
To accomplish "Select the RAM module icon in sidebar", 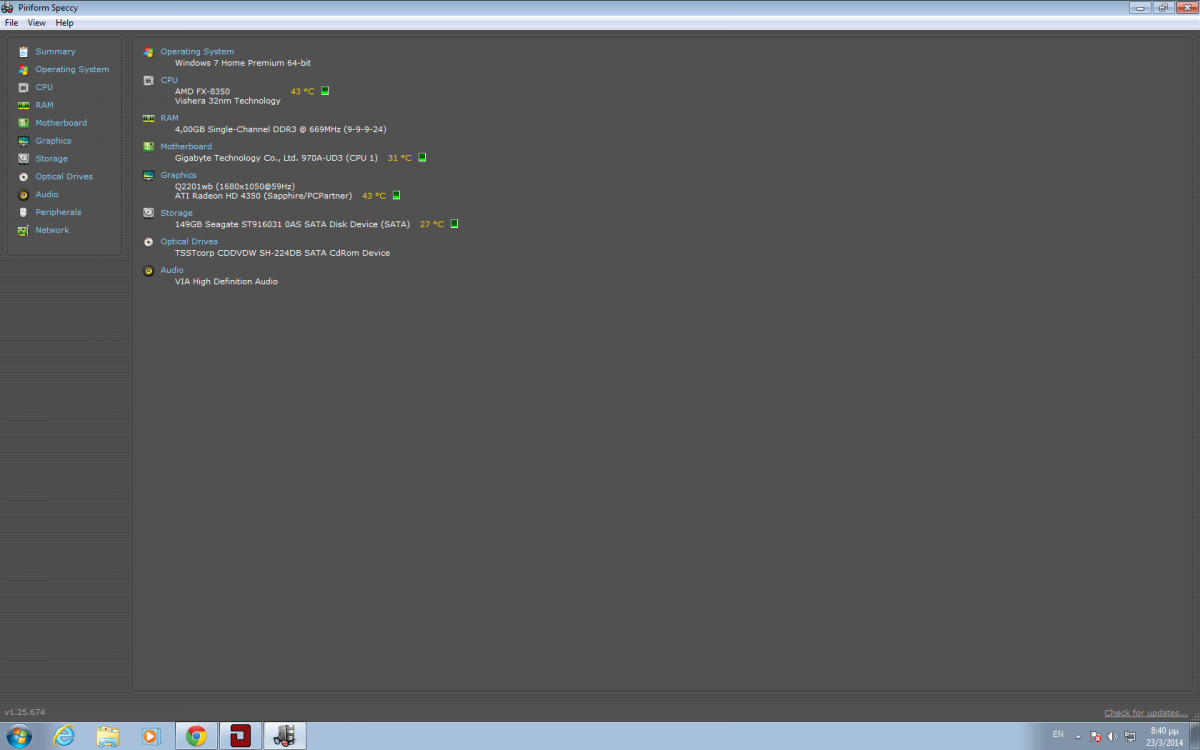I will (23, 105).
